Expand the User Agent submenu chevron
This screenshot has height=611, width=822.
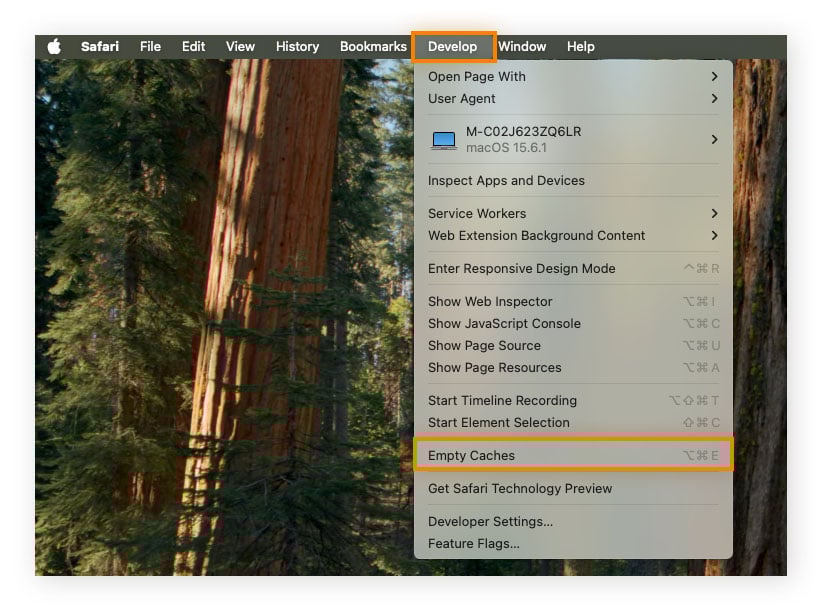pos(714,98)
